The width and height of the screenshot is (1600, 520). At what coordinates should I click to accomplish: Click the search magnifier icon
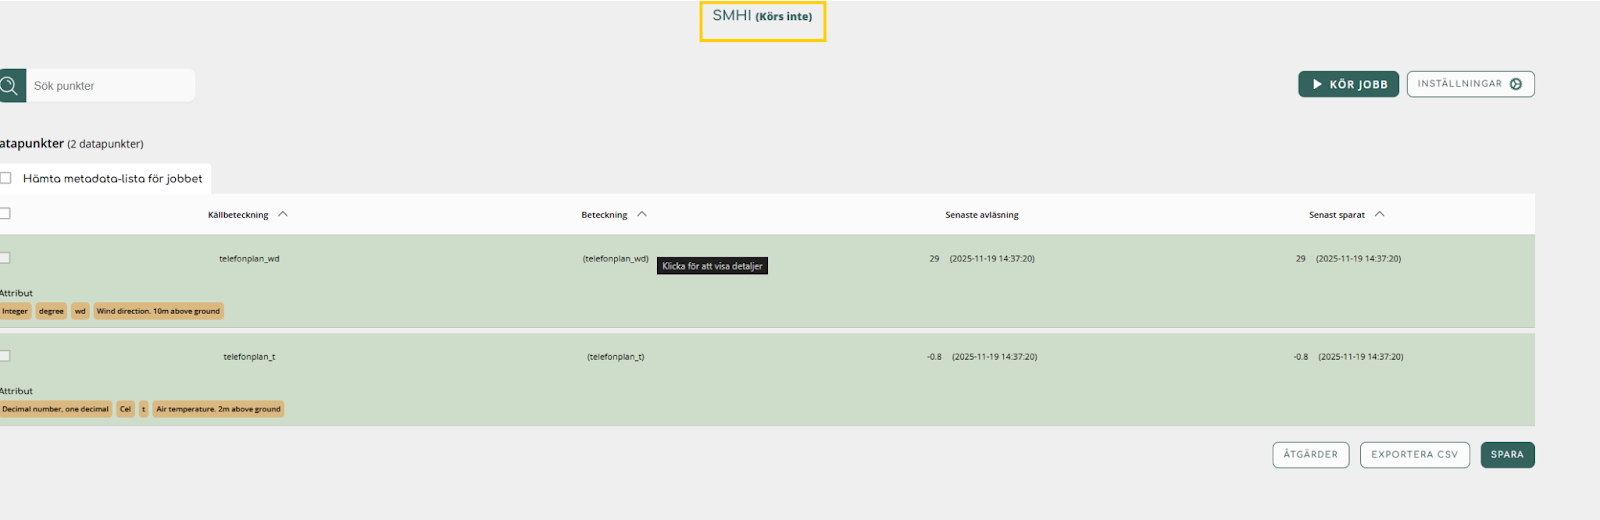10,85
